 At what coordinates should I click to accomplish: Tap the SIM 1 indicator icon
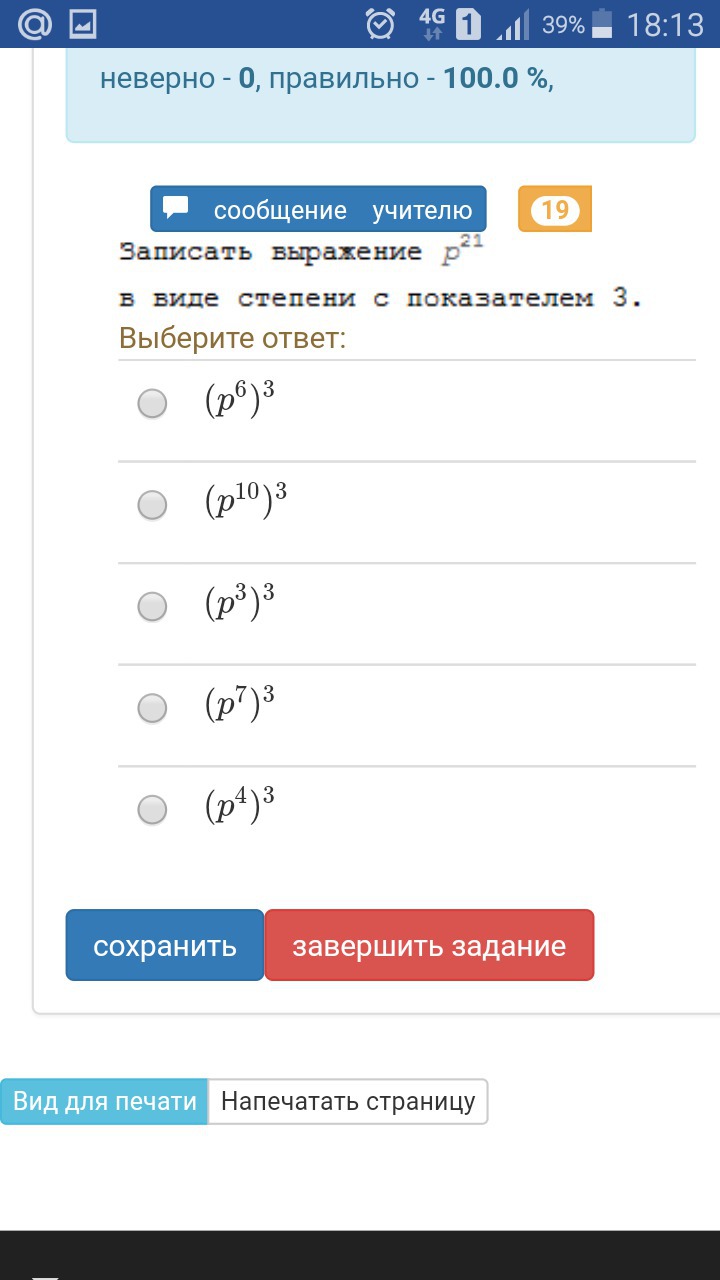pyautogui.click(x=468, y=24)
